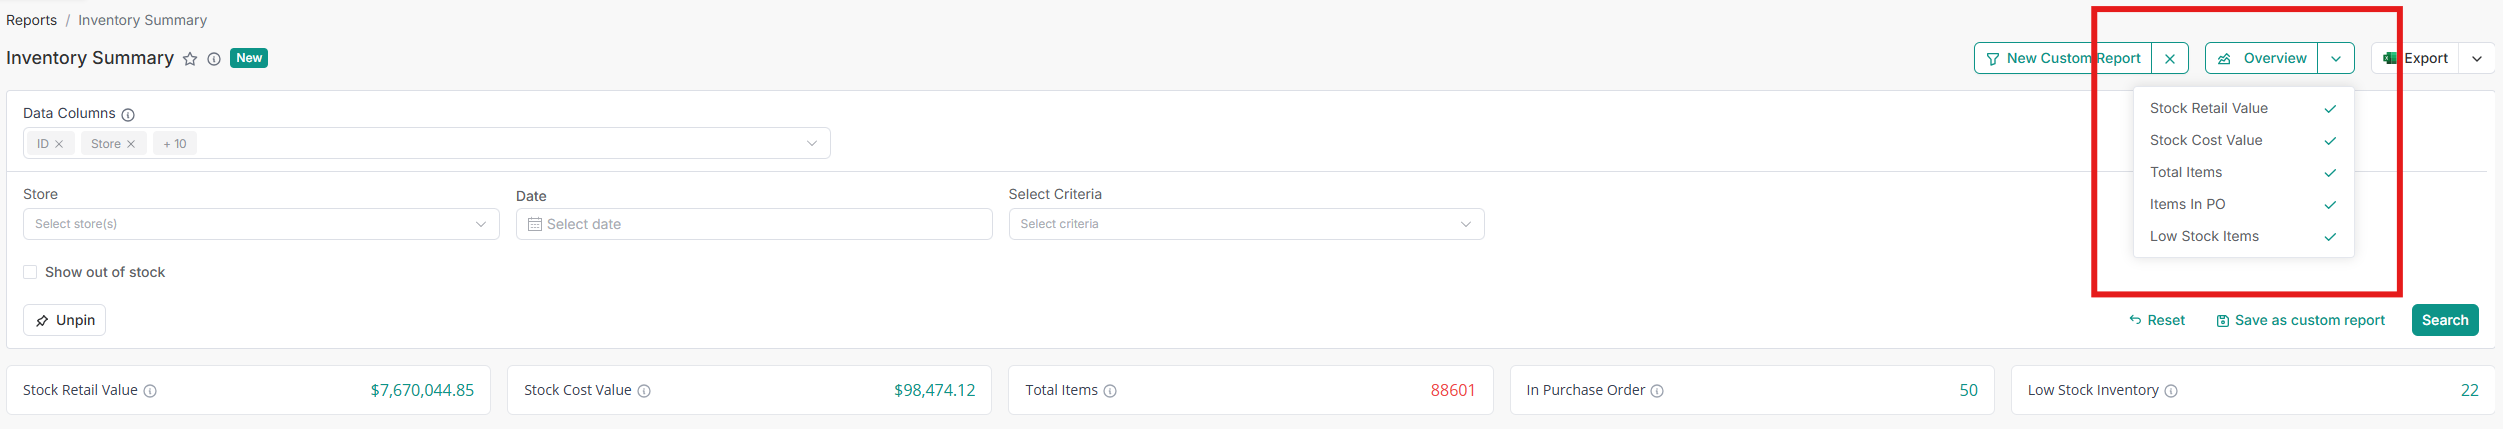Click the Select date input field

(753, 224)
